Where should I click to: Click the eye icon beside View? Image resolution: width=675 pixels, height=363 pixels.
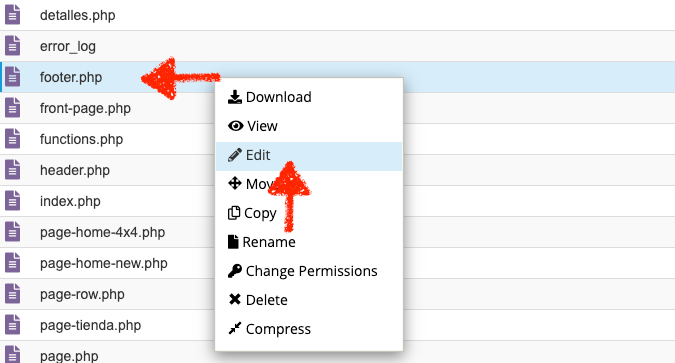(x=235, y=126)
